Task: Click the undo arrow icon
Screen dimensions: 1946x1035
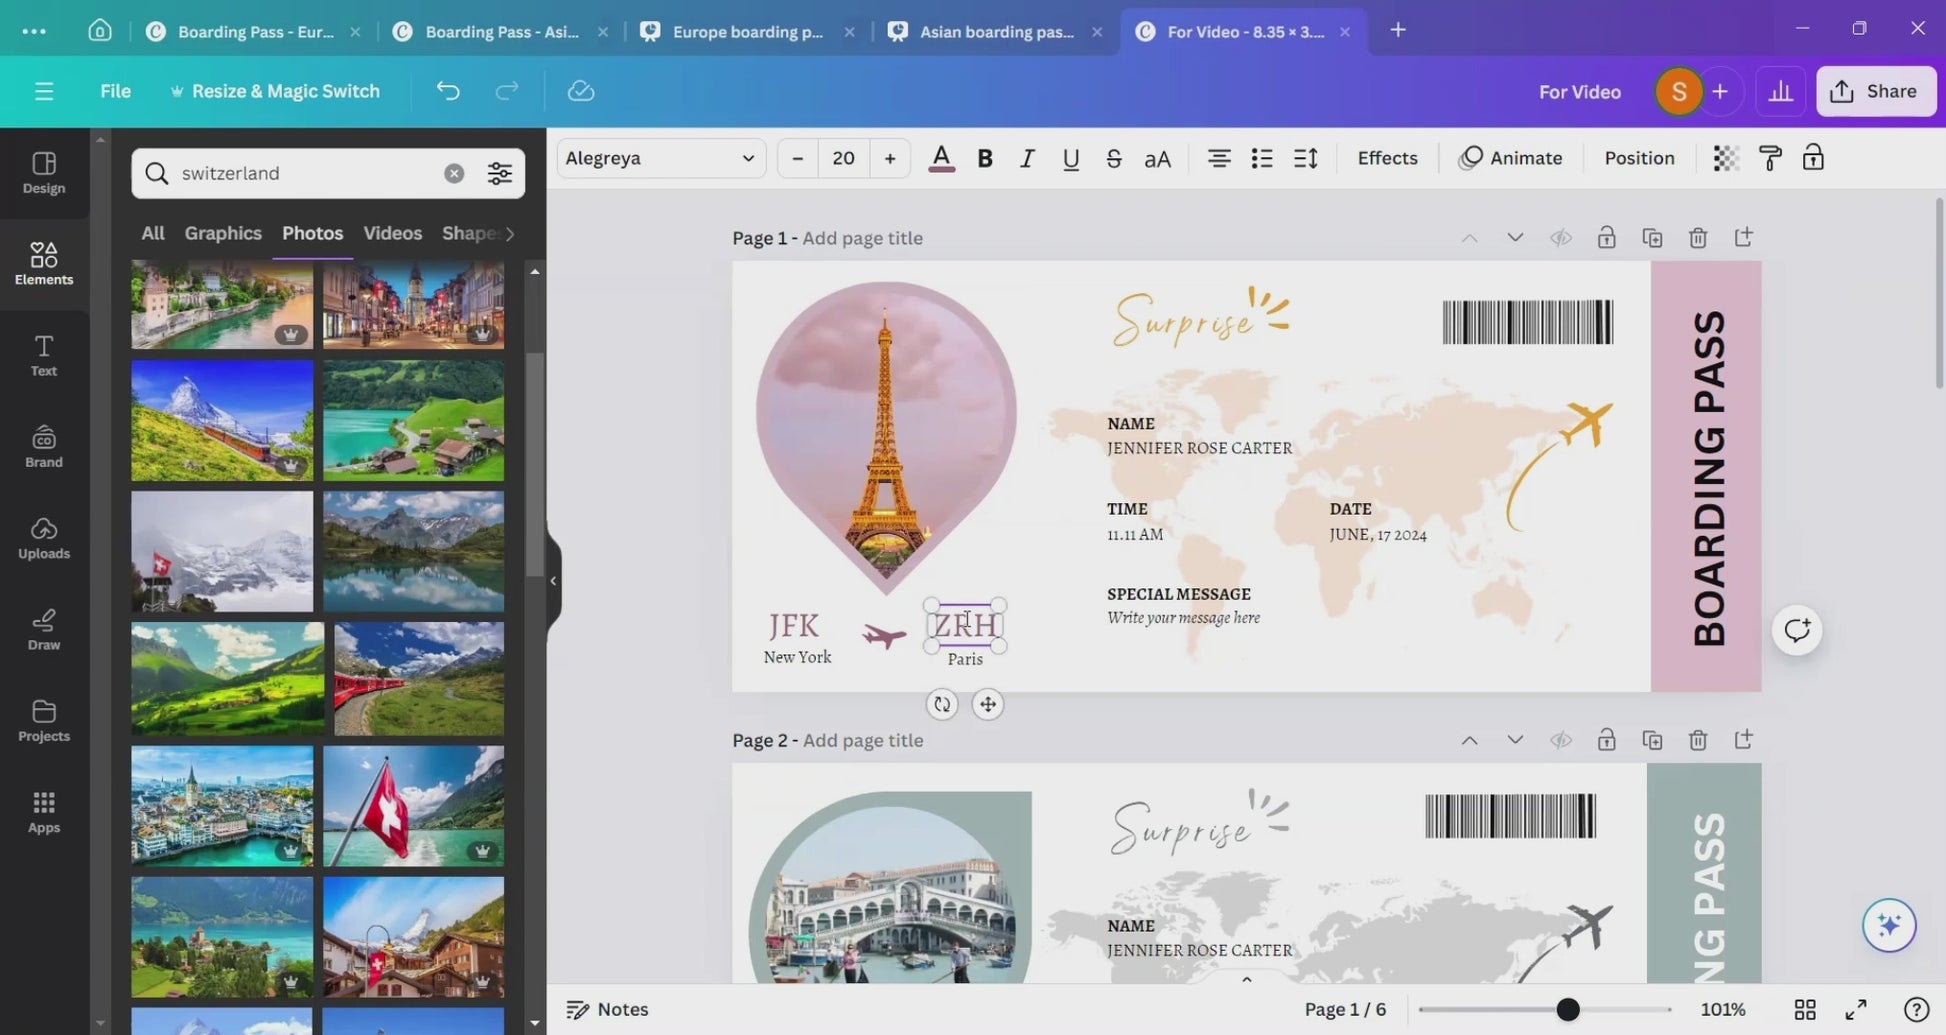Action: coord(448,91)
